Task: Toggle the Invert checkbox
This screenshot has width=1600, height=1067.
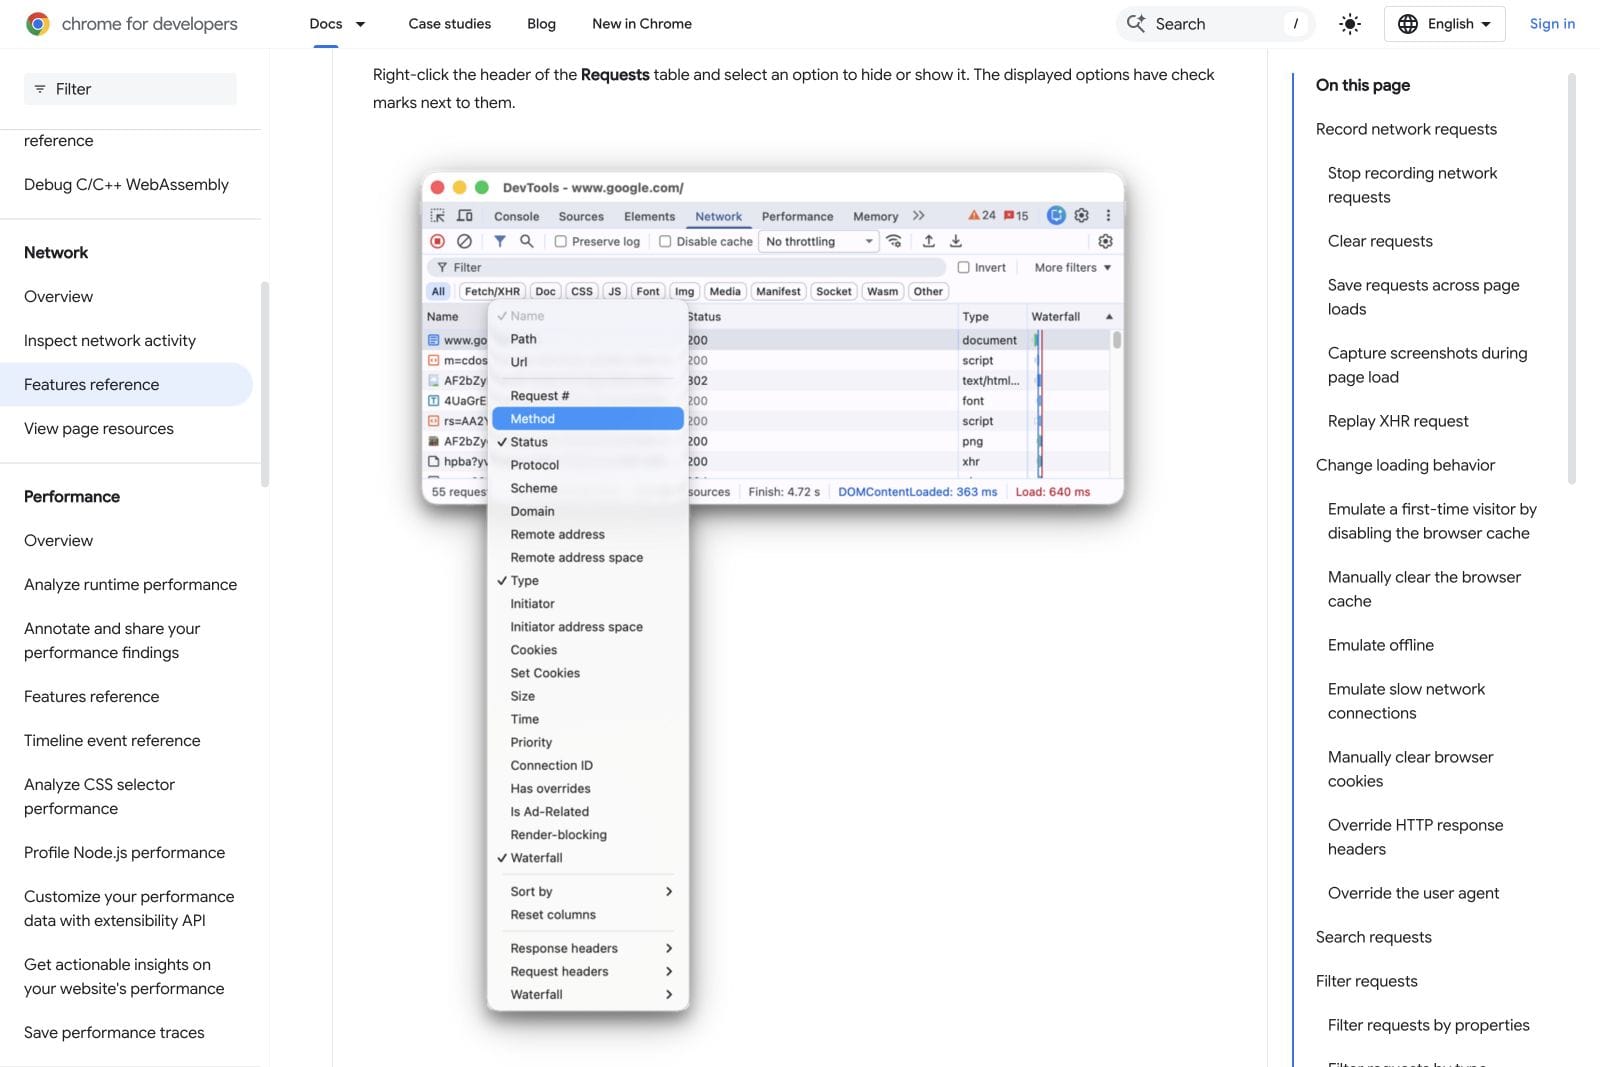Action: [x=964, y=267]
